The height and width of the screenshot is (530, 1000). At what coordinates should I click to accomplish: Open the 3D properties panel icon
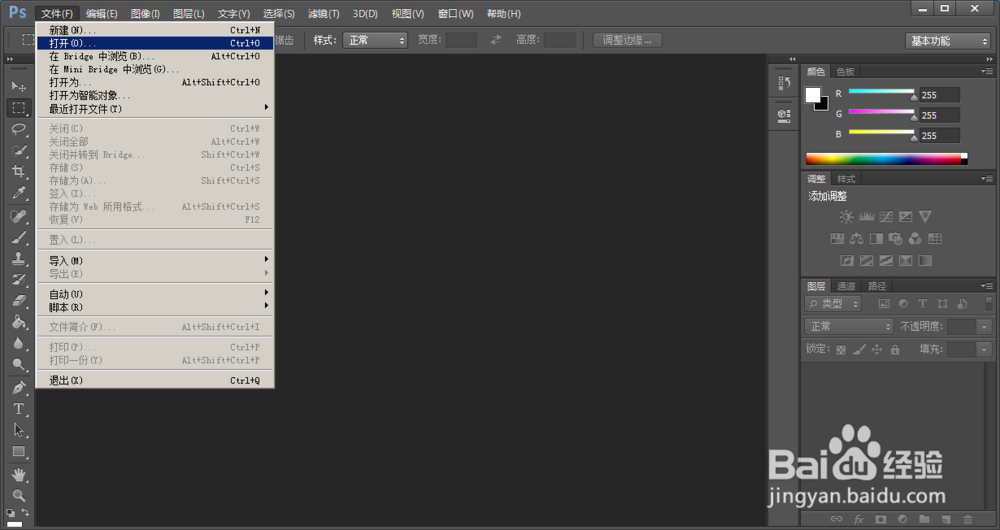(784, 115)
